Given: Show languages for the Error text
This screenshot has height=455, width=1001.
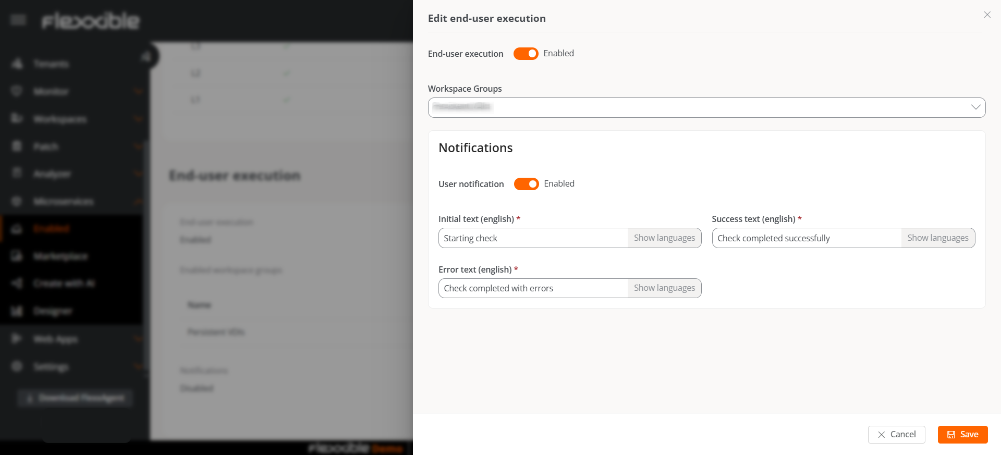Looking at the screenshot, I should coord(665,288).
